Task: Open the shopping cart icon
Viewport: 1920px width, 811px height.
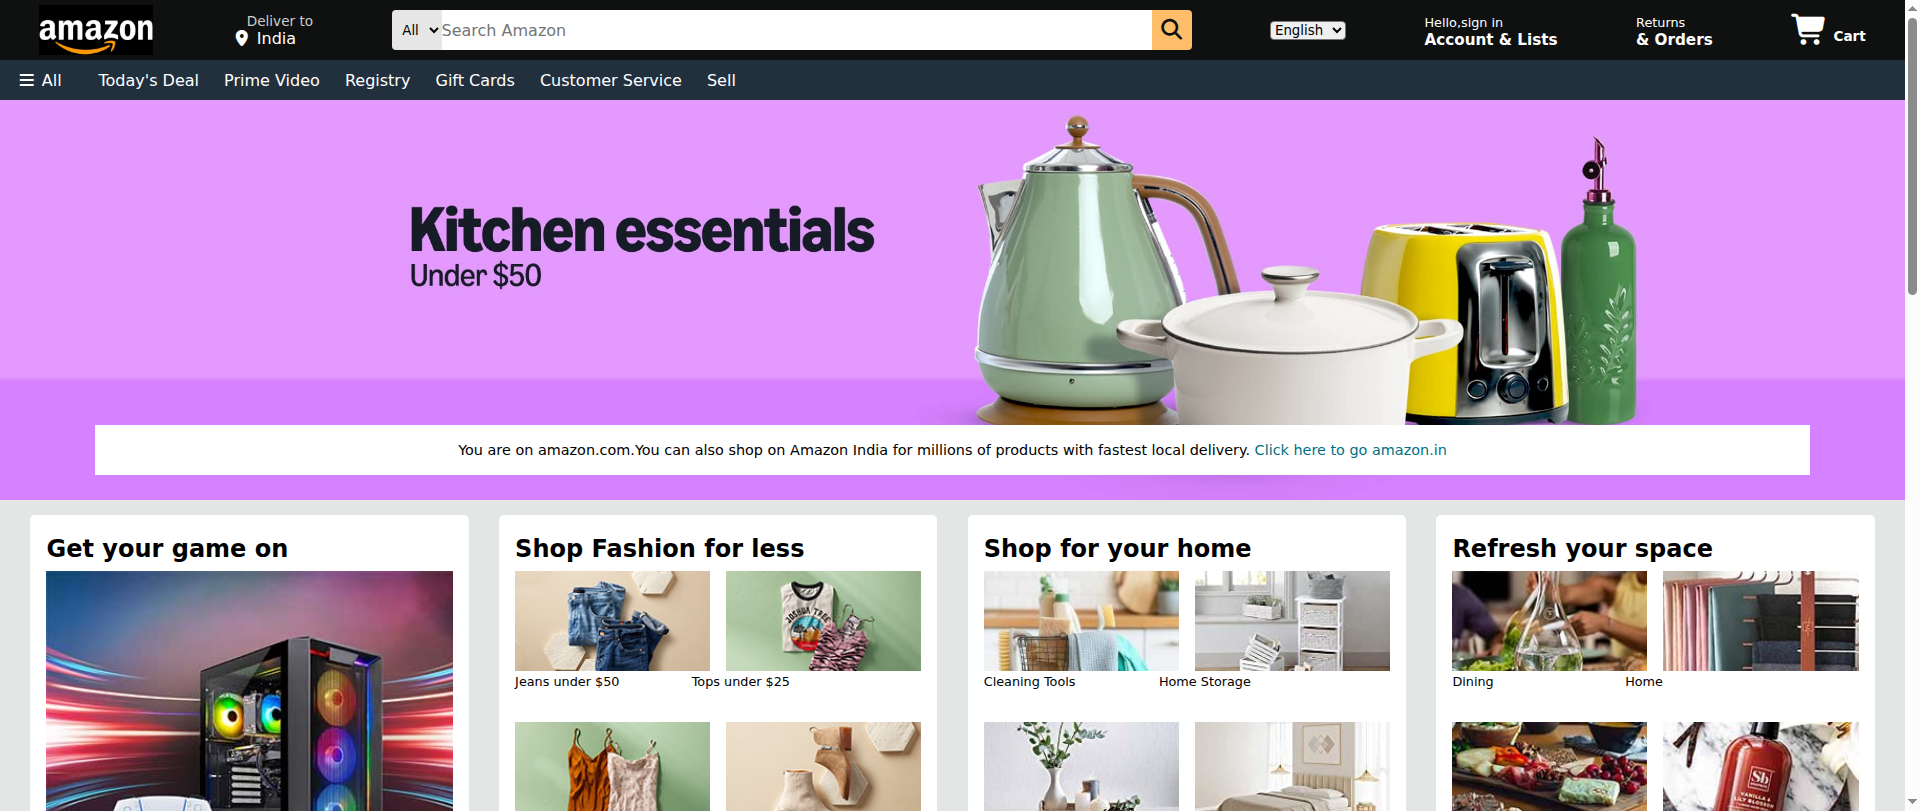Action: pos(1807,30)
